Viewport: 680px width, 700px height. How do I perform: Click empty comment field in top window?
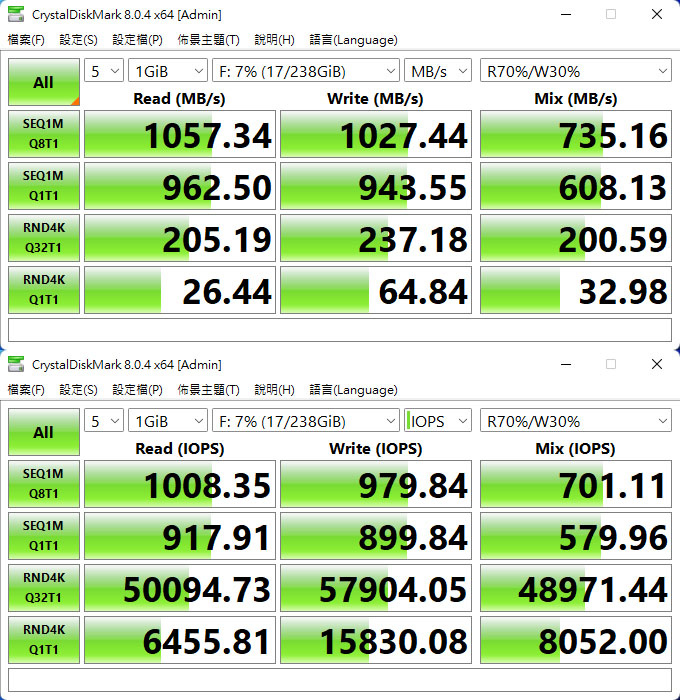tap(340, 330)
